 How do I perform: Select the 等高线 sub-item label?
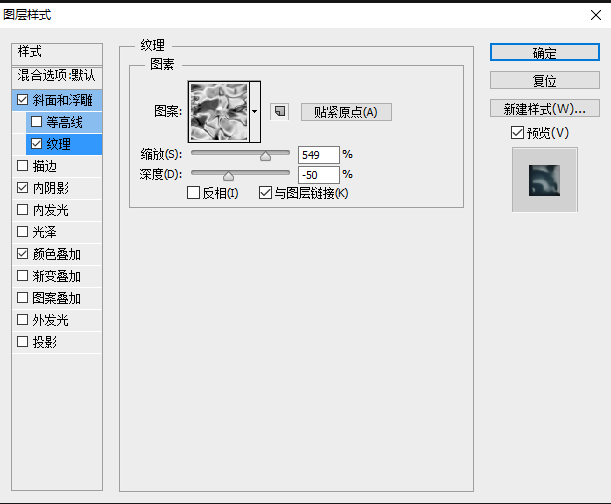[65, 122]
